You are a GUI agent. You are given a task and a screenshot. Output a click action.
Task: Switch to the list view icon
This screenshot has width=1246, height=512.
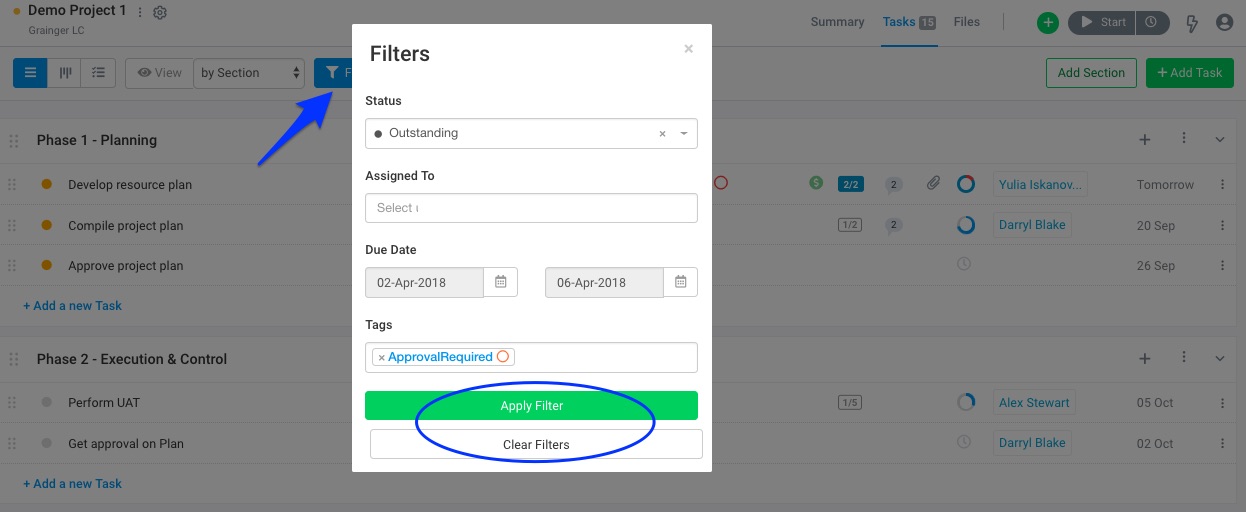(30, 72)
